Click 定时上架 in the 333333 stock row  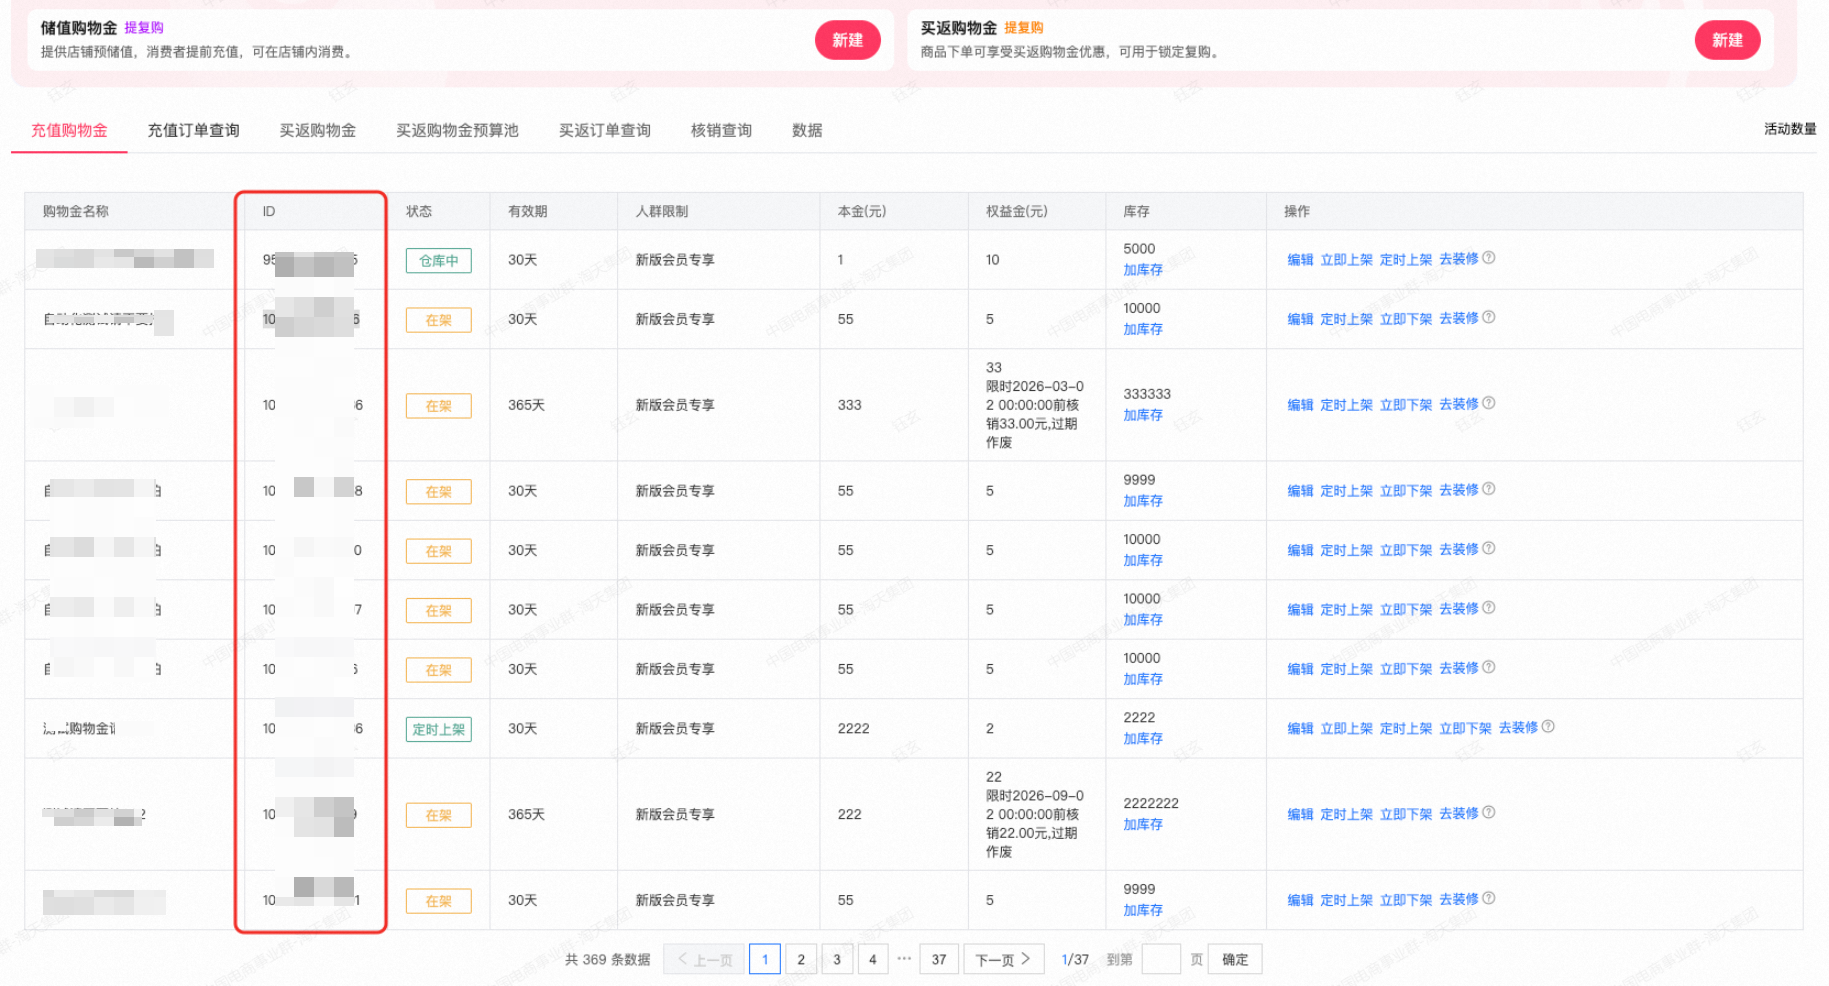(1346, 405)
